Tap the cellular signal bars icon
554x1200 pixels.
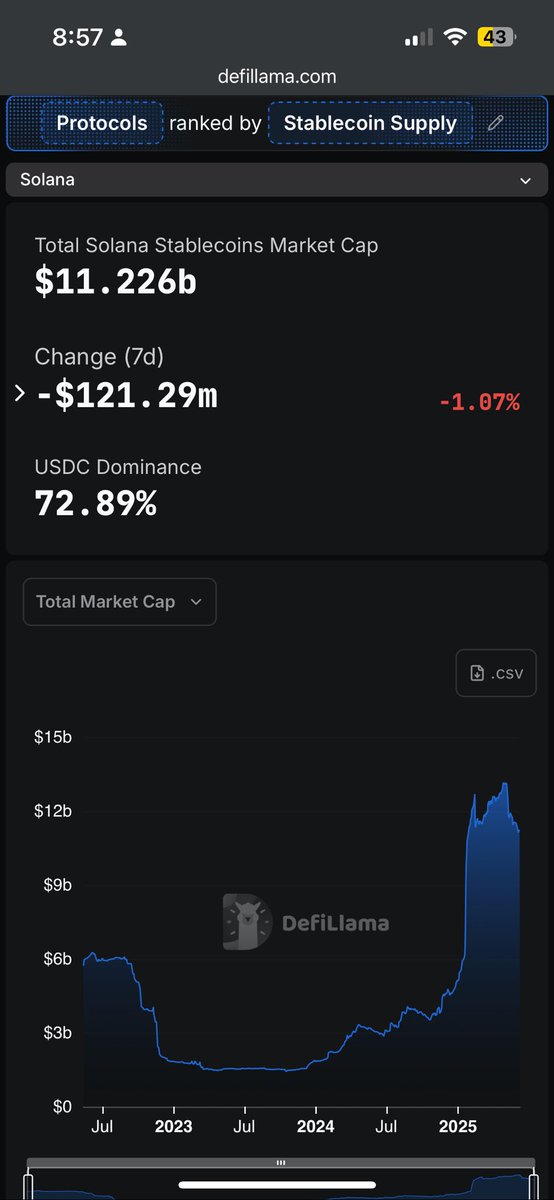[x=419, y=38]
